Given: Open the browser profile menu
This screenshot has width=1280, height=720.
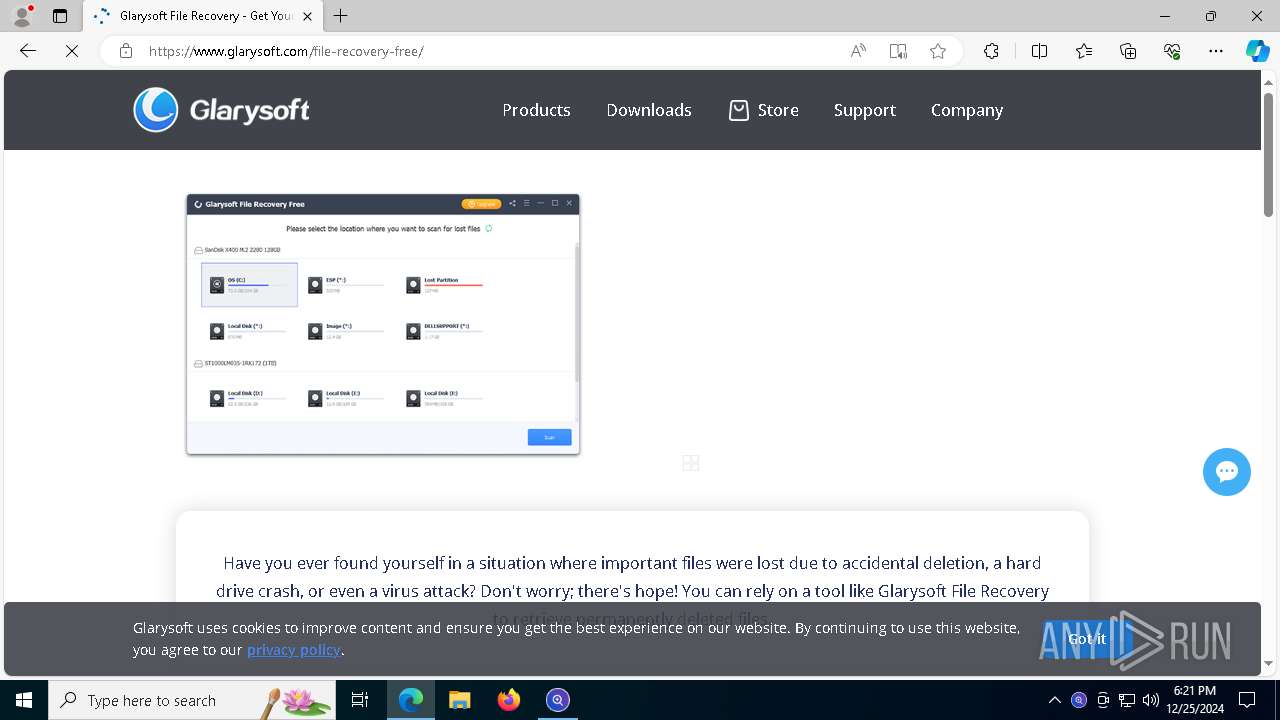Looking at the screenshot, I should pos(22,16).
